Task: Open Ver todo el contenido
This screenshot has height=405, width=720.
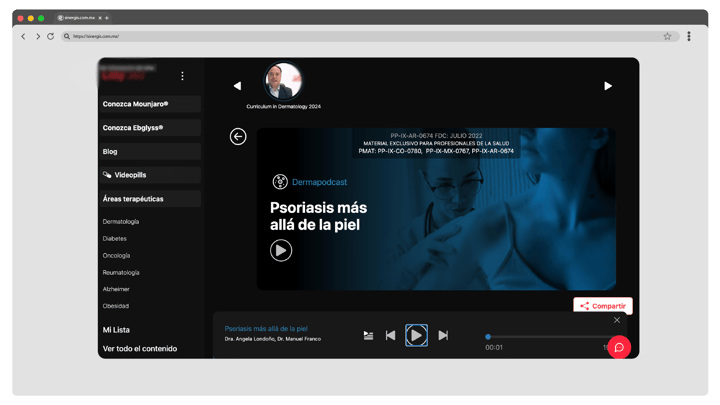Action: point(140,349)
